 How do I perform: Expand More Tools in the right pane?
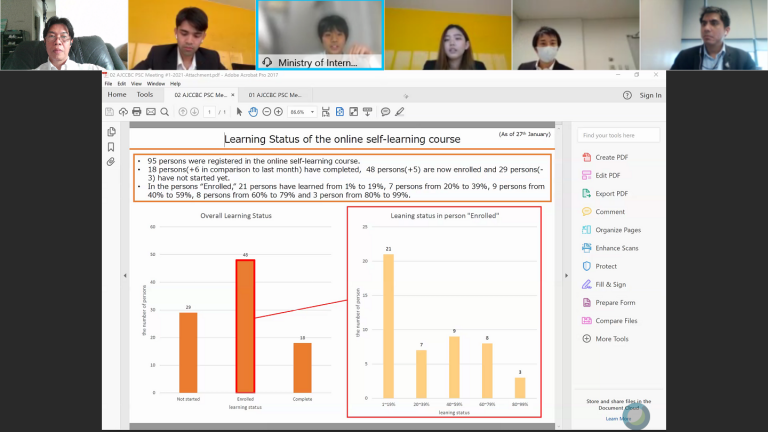[x=611, y=338]
